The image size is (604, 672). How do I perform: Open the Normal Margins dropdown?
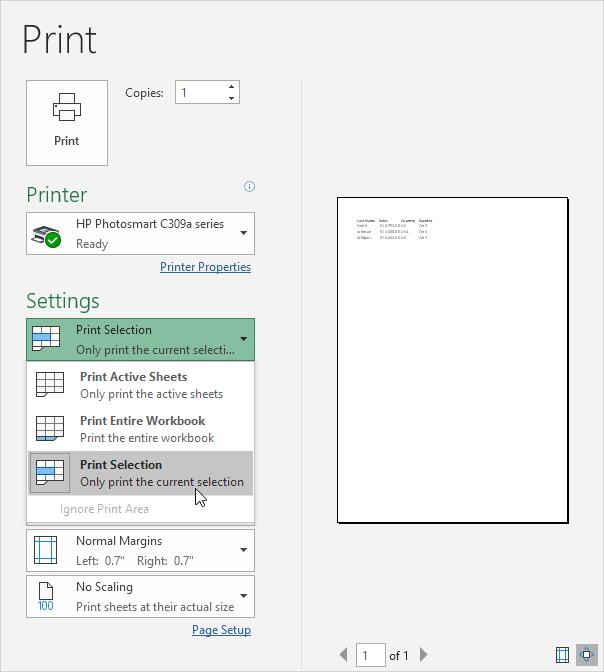pyautogui.click(x=140, y=550)
